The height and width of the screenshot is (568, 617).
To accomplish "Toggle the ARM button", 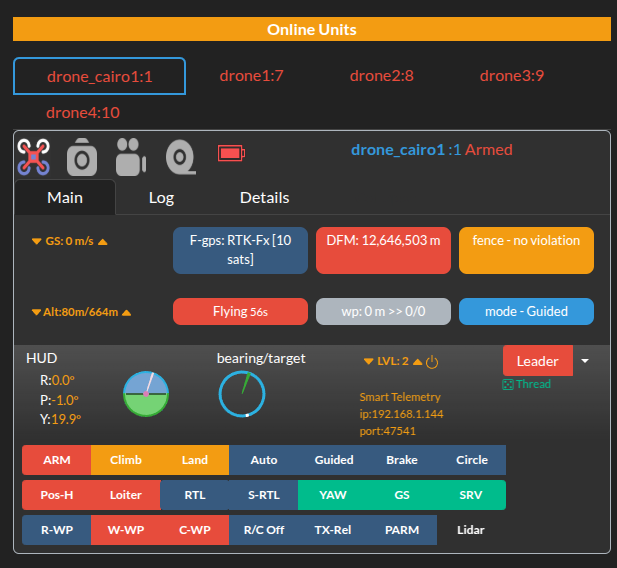I will coord(56,460).
